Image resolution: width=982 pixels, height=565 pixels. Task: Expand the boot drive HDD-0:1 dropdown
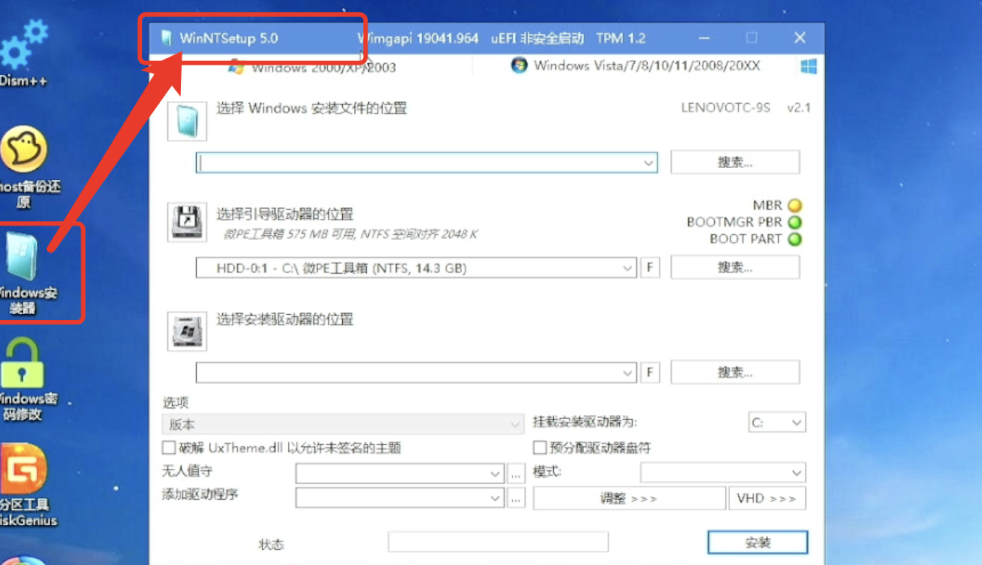627,268
